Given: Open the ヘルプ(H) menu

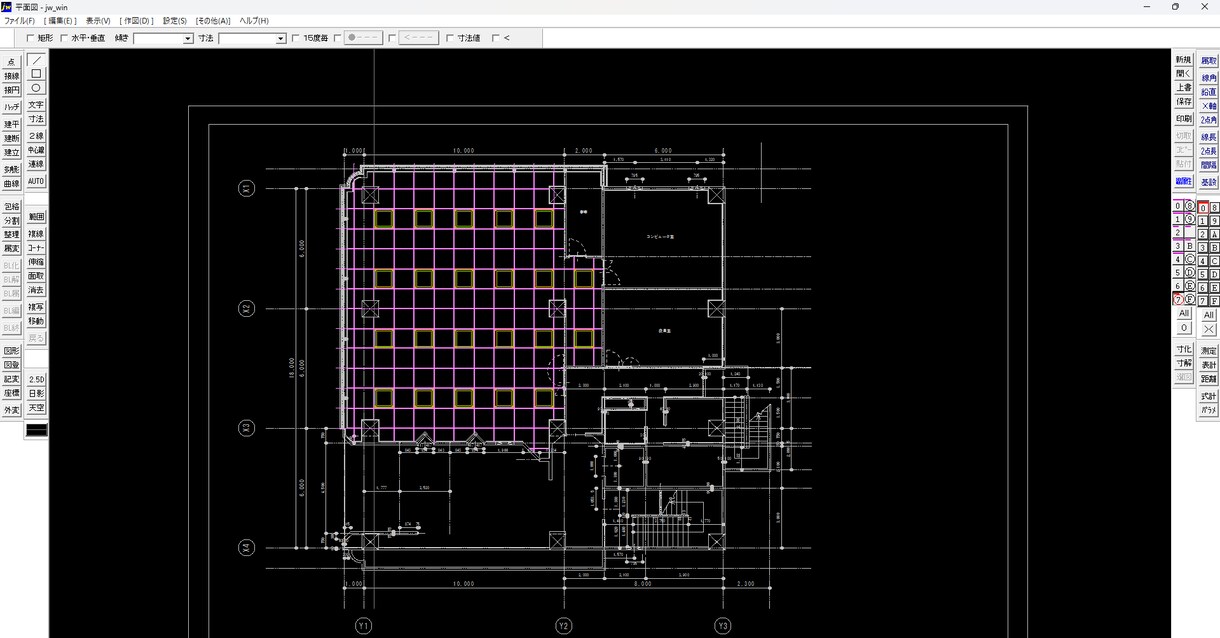Looking at the screenshot, I should point(254,20).
